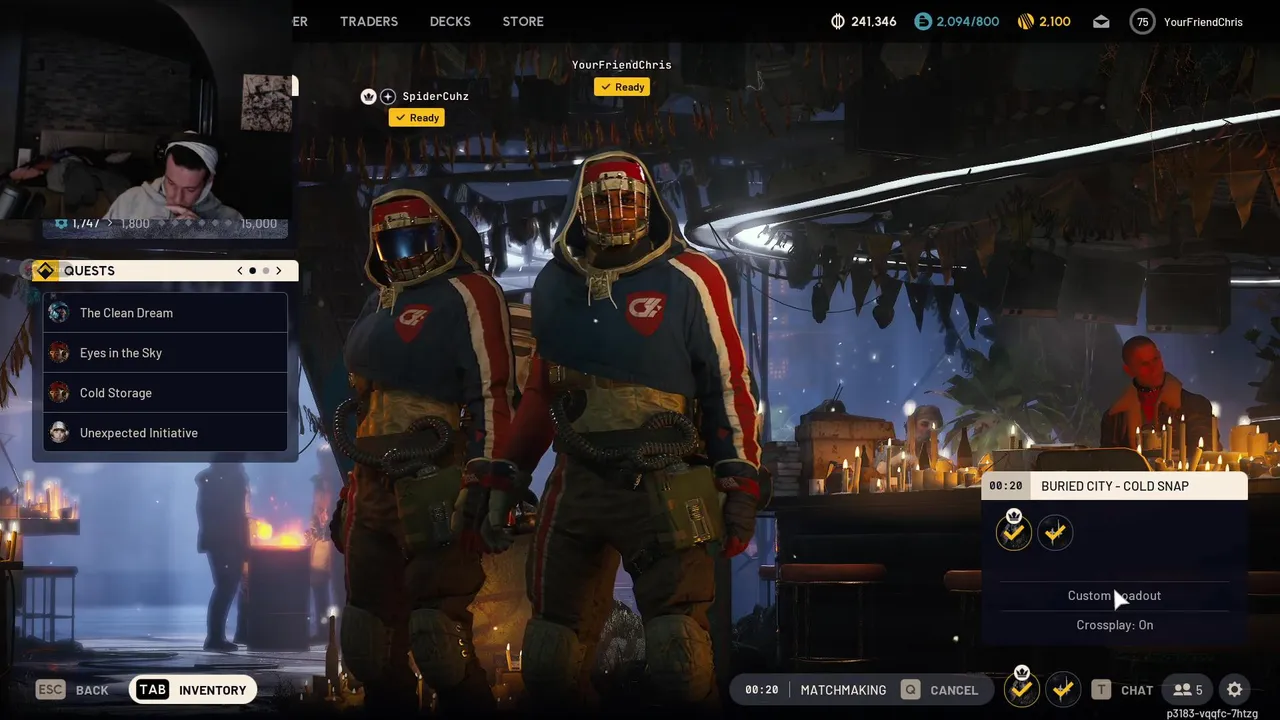Screen dimensions: 1280x720
Task: Select YourFriendChris name above character
Action: click(x=622, y=65)
